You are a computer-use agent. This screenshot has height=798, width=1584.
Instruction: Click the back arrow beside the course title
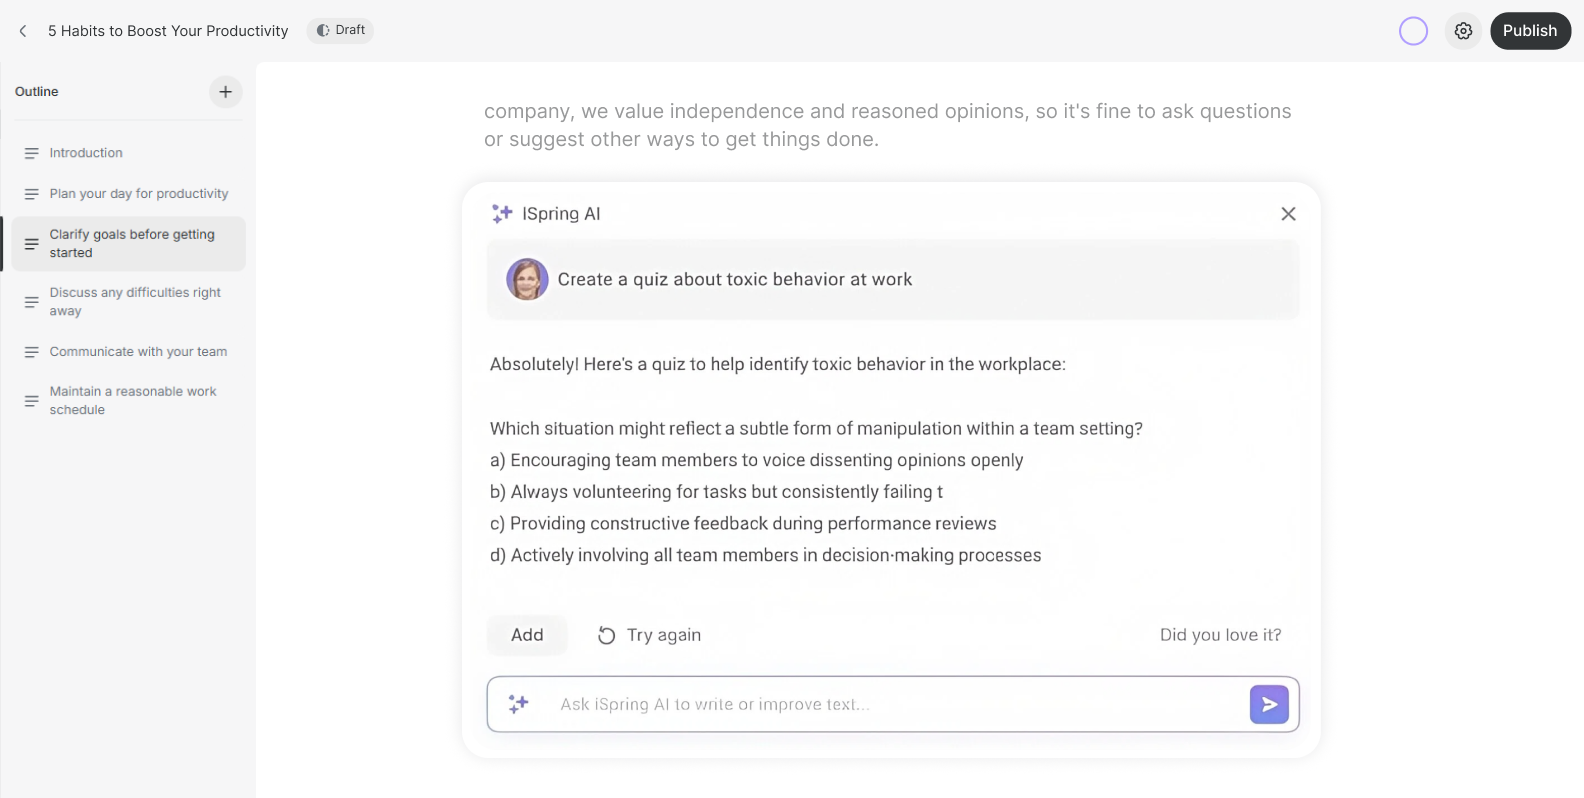pyautogui.click(x=23, y=31)
